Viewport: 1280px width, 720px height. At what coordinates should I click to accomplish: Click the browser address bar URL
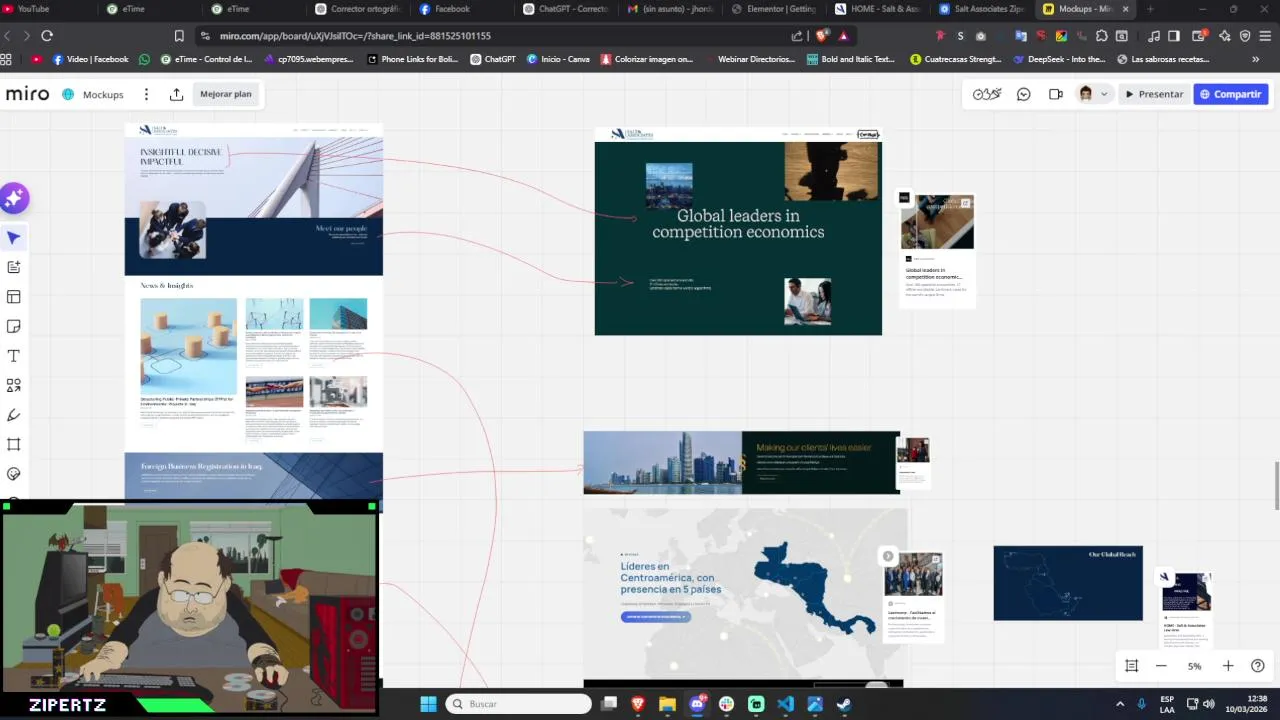[355, 35]
